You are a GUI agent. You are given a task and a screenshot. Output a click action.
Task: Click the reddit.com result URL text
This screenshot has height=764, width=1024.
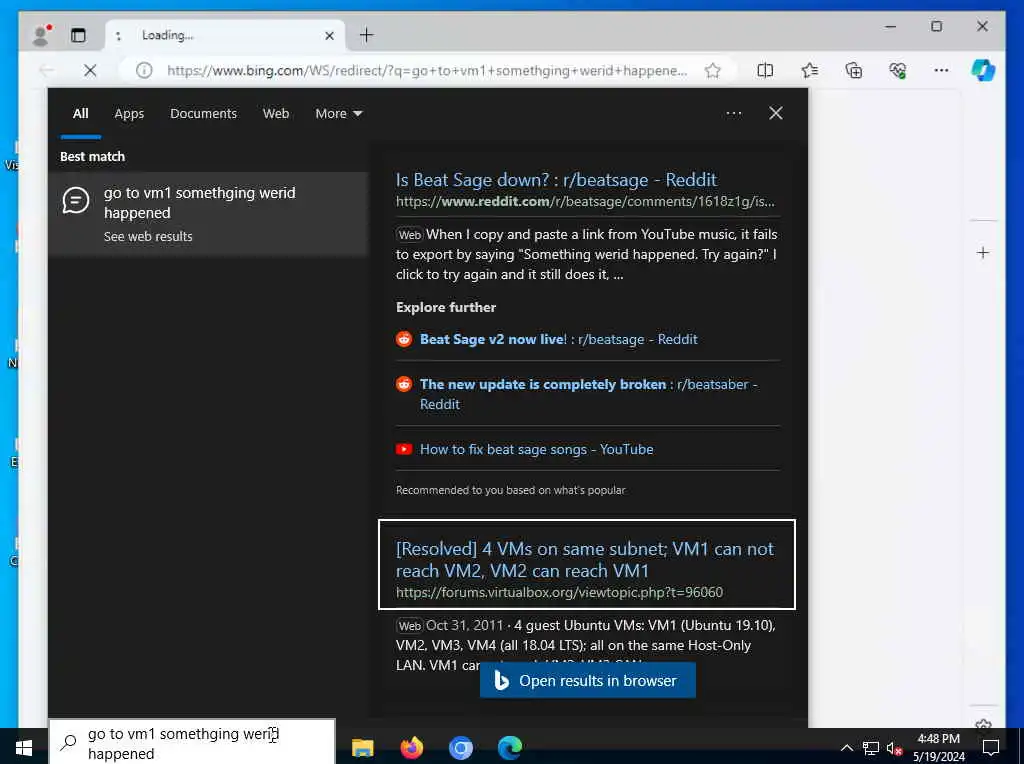(585, 201)
